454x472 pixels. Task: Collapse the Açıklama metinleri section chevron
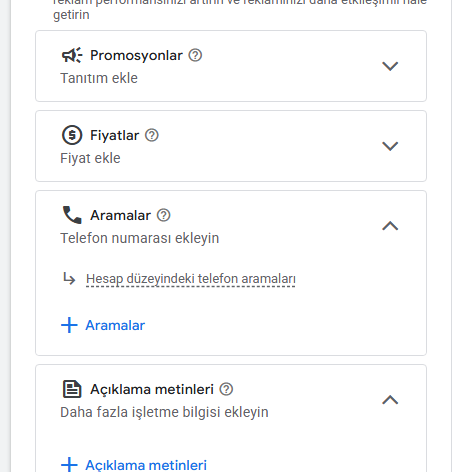point(390,400)
